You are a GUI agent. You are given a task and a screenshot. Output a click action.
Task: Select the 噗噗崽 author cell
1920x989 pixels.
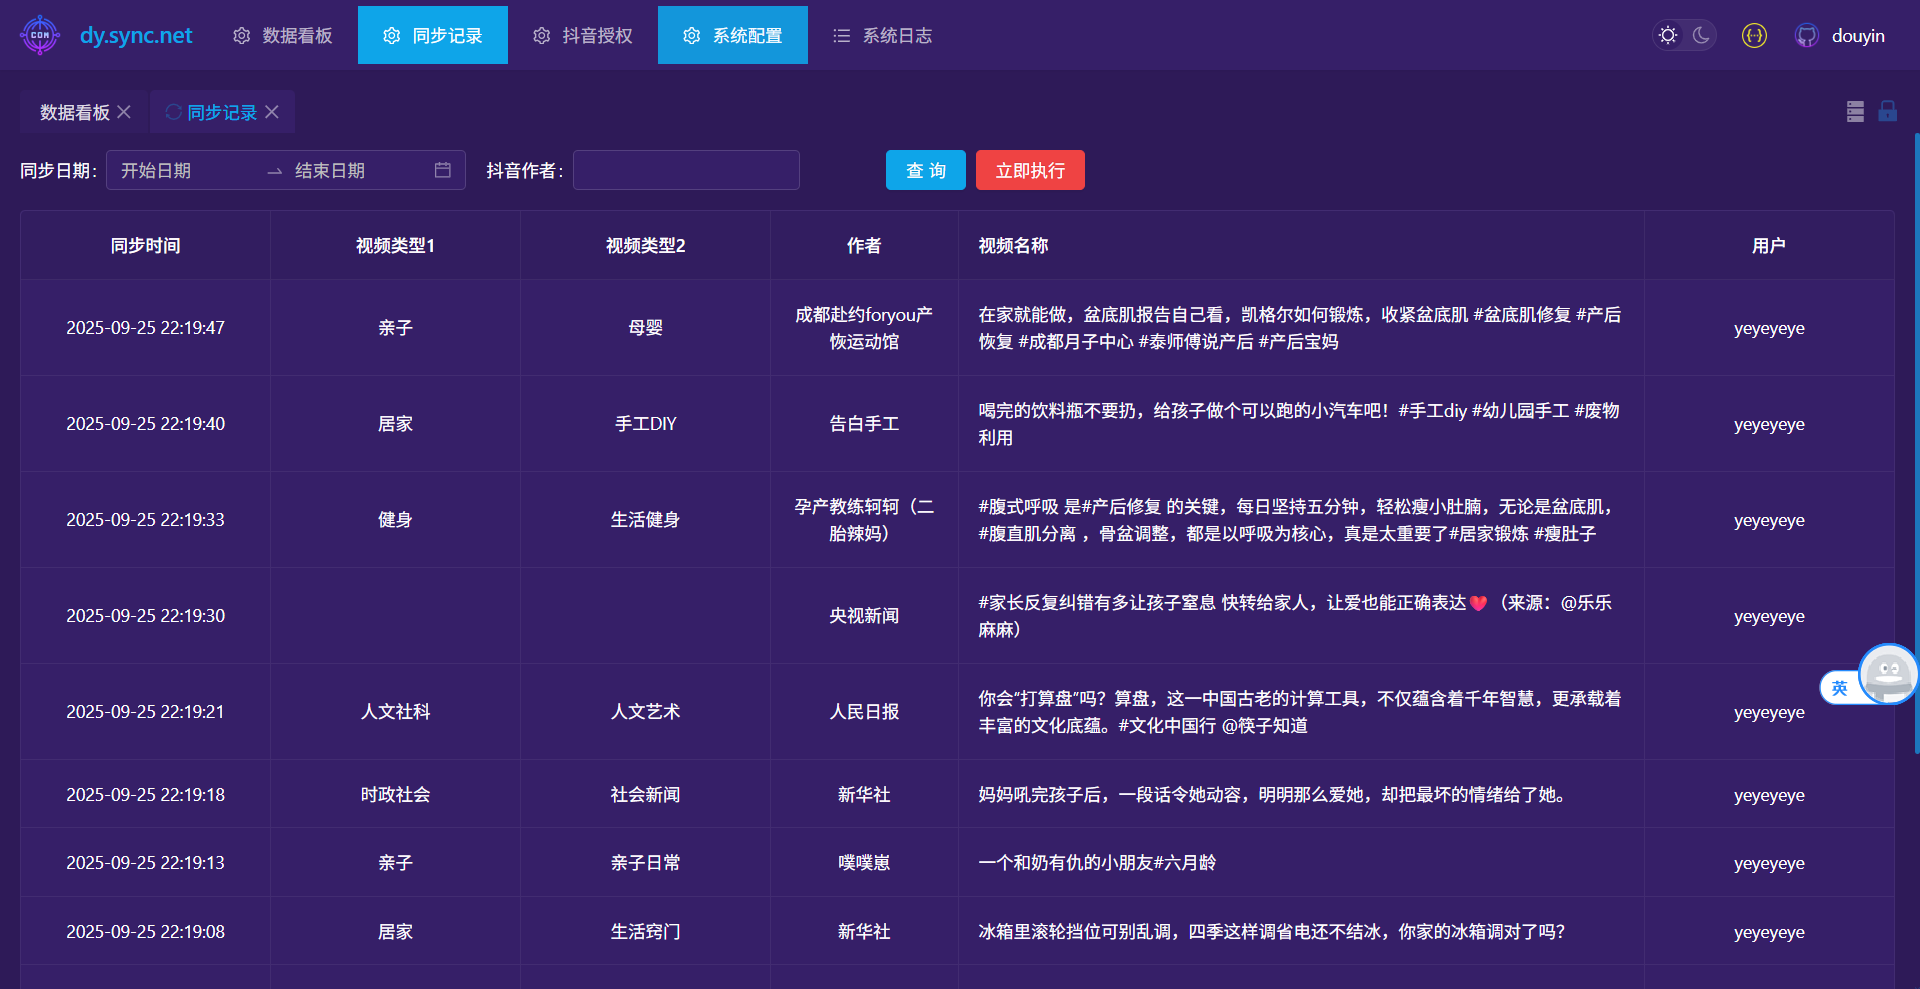[x=864, y=863]
